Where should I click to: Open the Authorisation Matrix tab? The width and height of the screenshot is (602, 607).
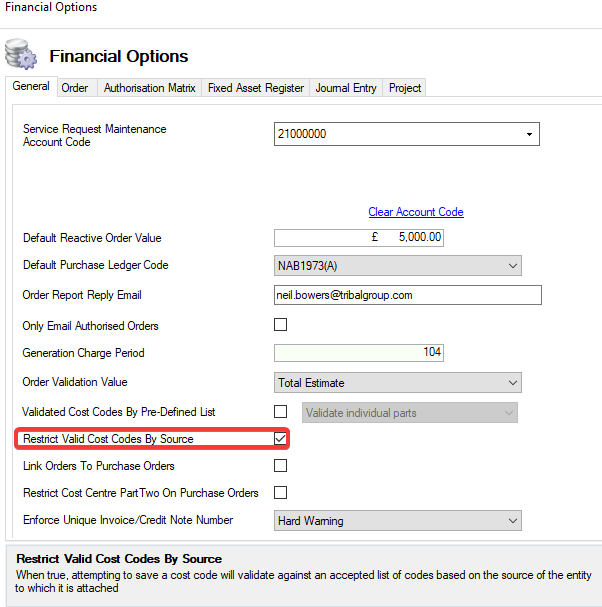point(149,88)
